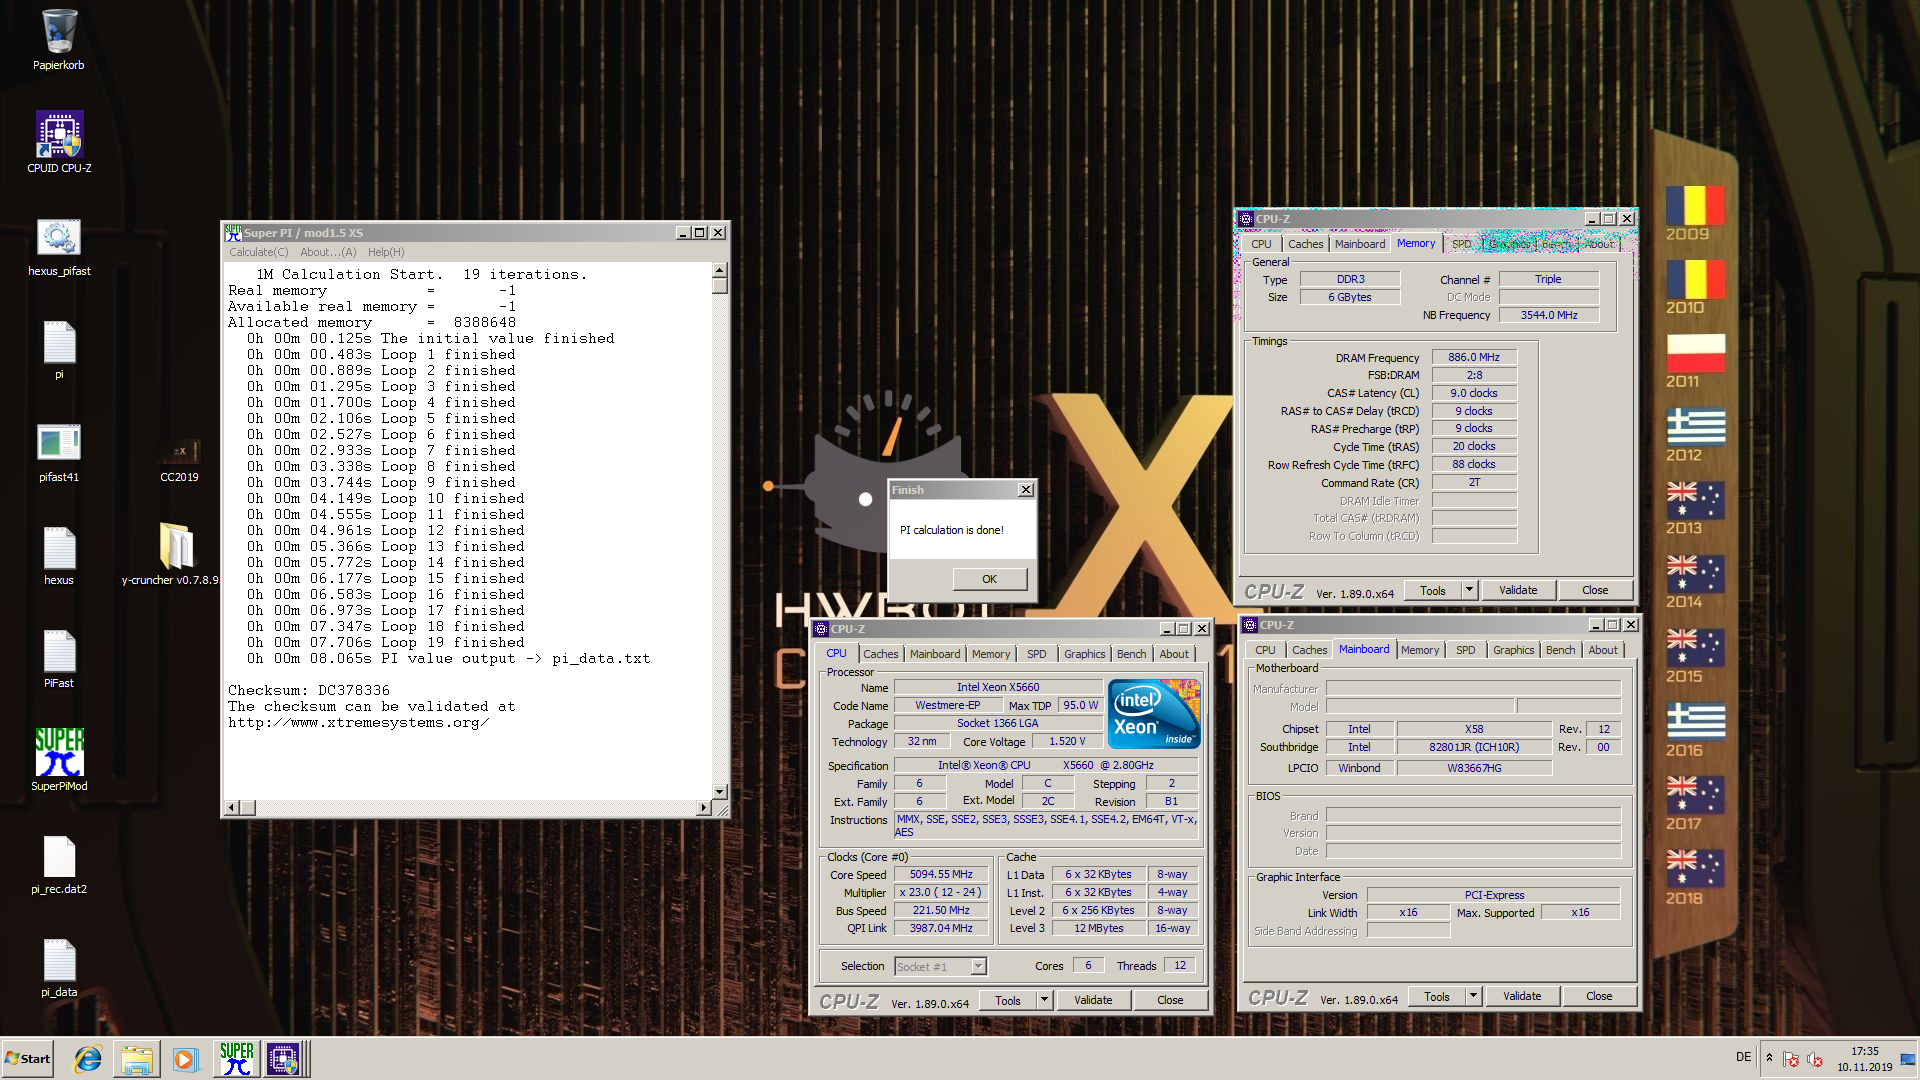Viewport: 1920px width, 1080px height.
Task: Click the DRAM Frequency 886.0 MHz value
Action: (x=1474, y=357)
